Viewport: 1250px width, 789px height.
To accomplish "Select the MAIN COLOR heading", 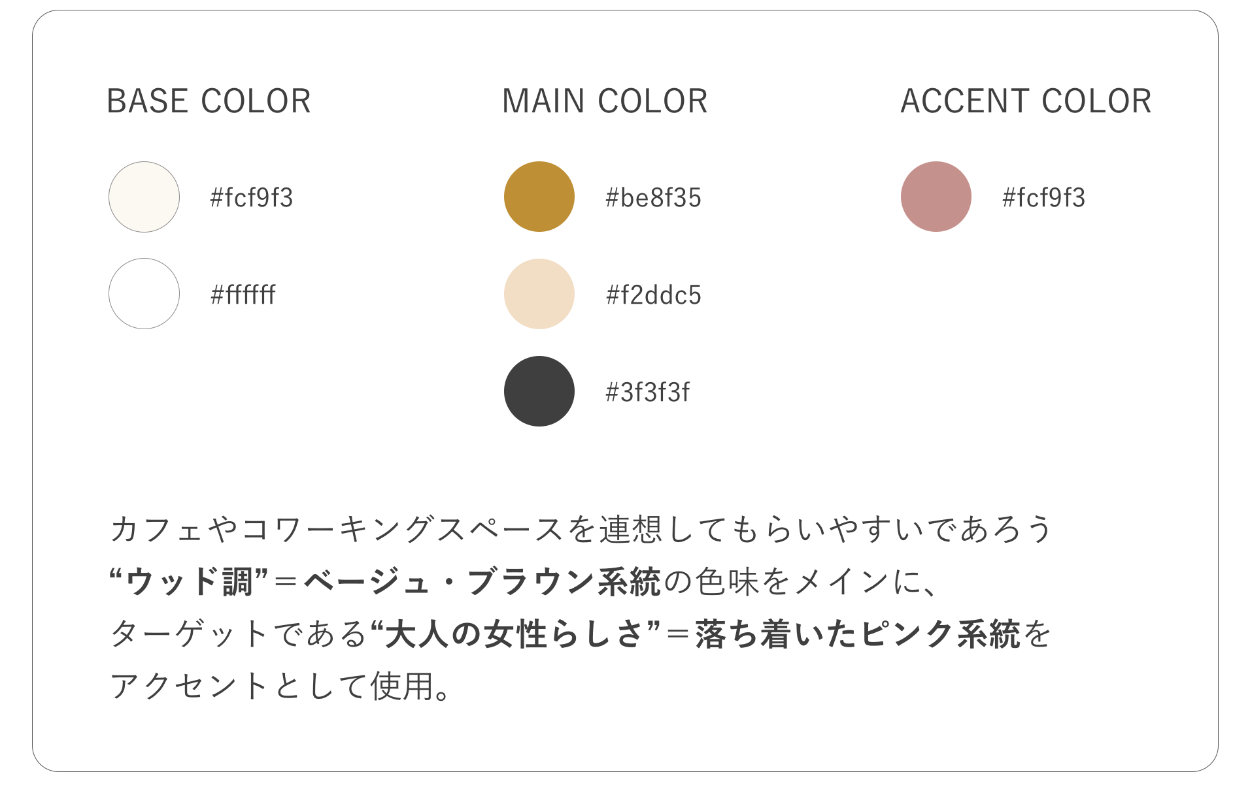I will (604, 101).
